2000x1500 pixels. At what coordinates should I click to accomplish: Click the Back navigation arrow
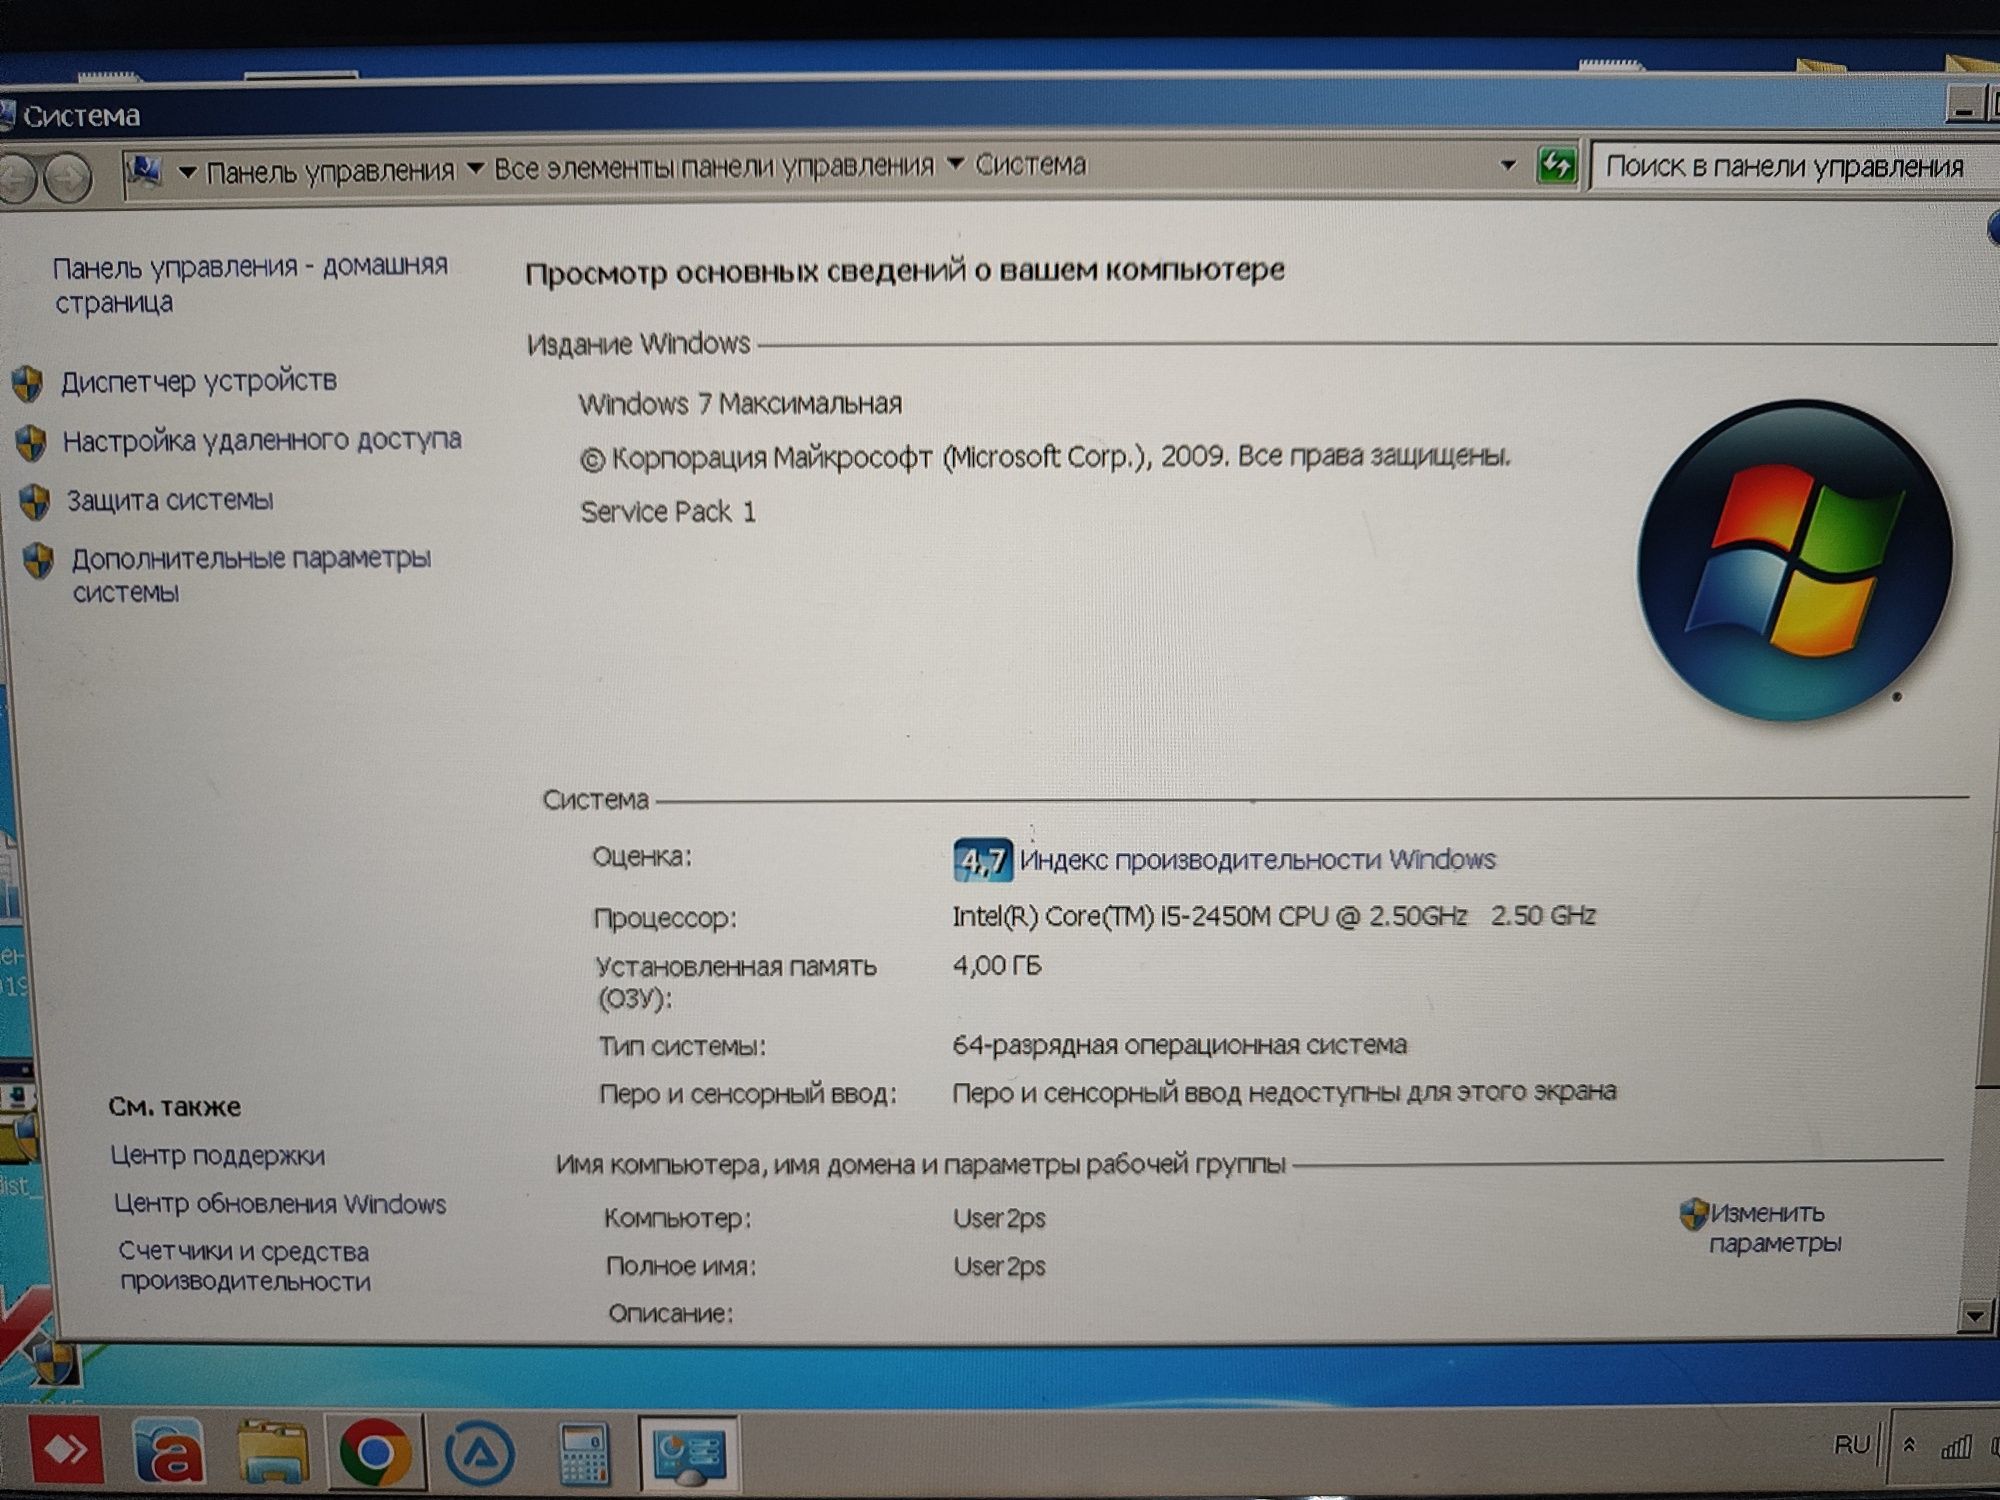[18, 179]
